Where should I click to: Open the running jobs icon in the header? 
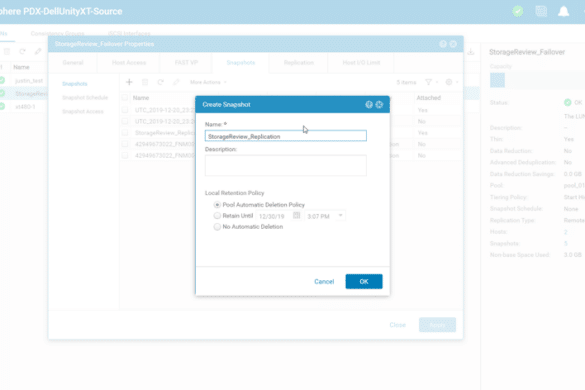pos(541,11)
